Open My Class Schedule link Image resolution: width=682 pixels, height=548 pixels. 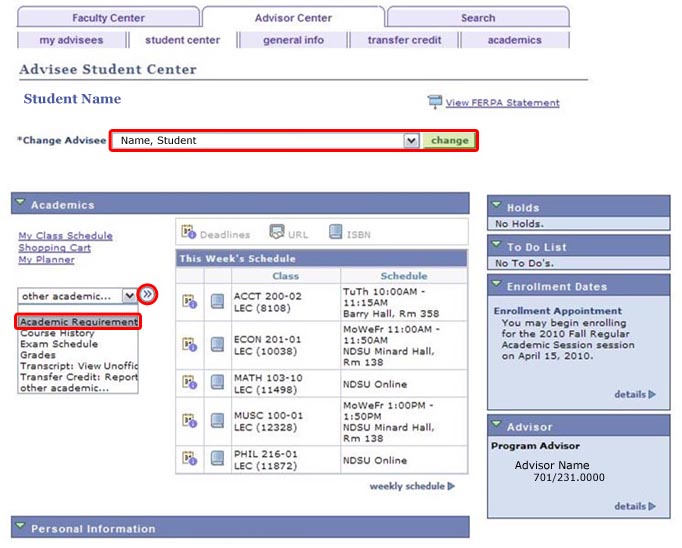coord(65,236)
